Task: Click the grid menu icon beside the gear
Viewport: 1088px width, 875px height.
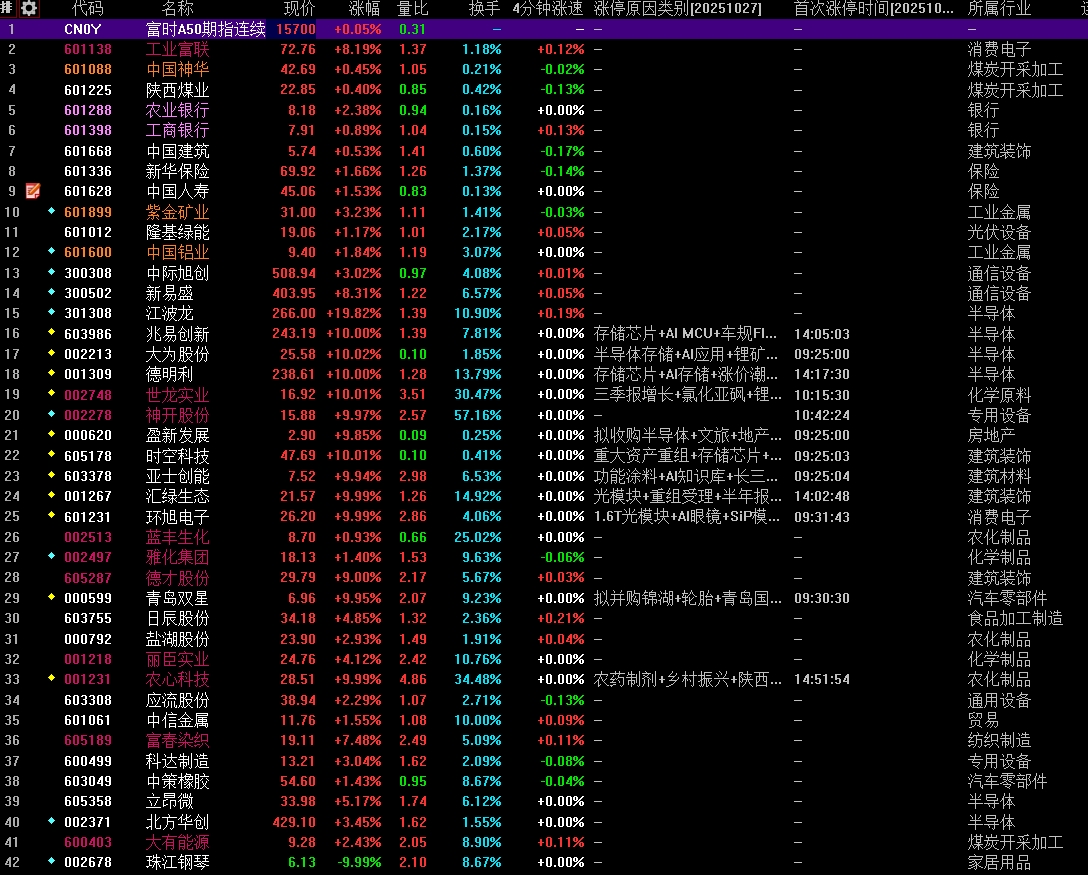Action: [x=7, y=8]
